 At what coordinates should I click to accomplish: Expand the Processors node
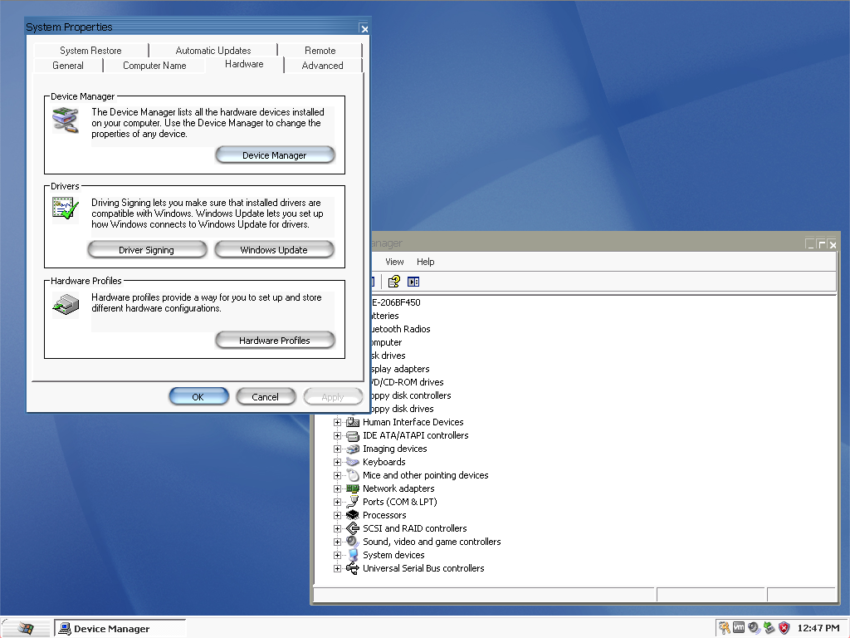337,515
